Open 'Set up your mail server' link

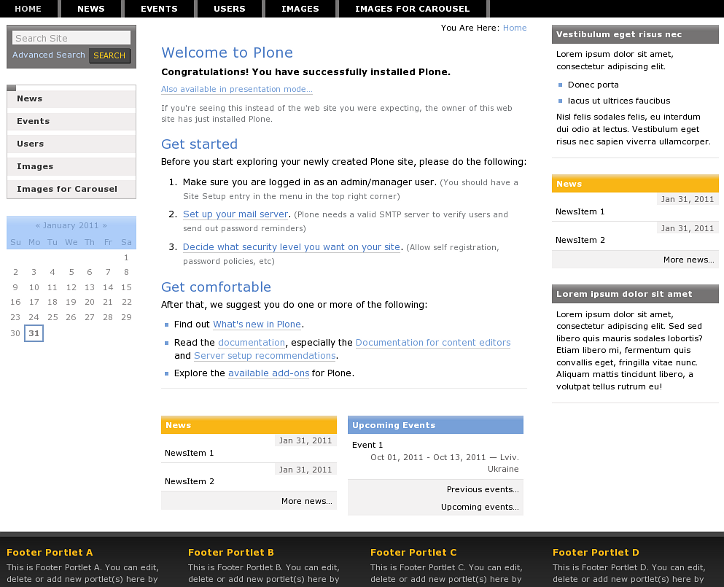(x=236, y=214)
